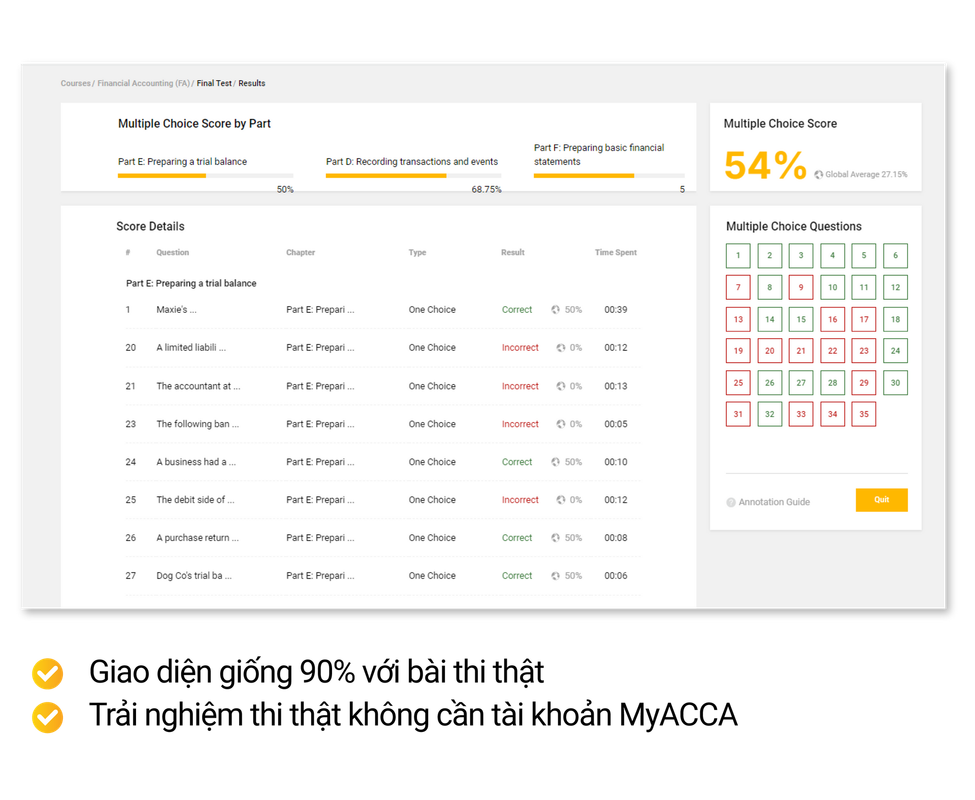Jump to question 22 box
This screenshot has width=975, height=800.
833,351
